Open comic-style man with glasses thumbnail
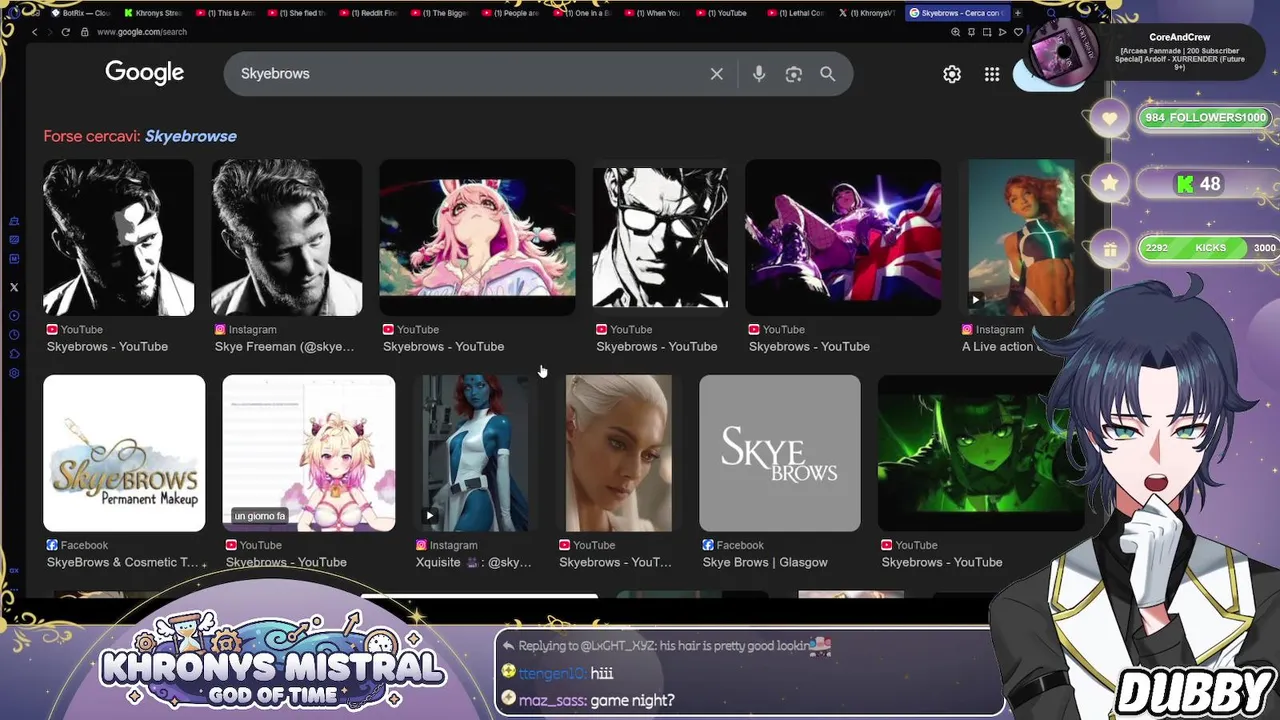 pyautogui.click(x=660, y=238)
